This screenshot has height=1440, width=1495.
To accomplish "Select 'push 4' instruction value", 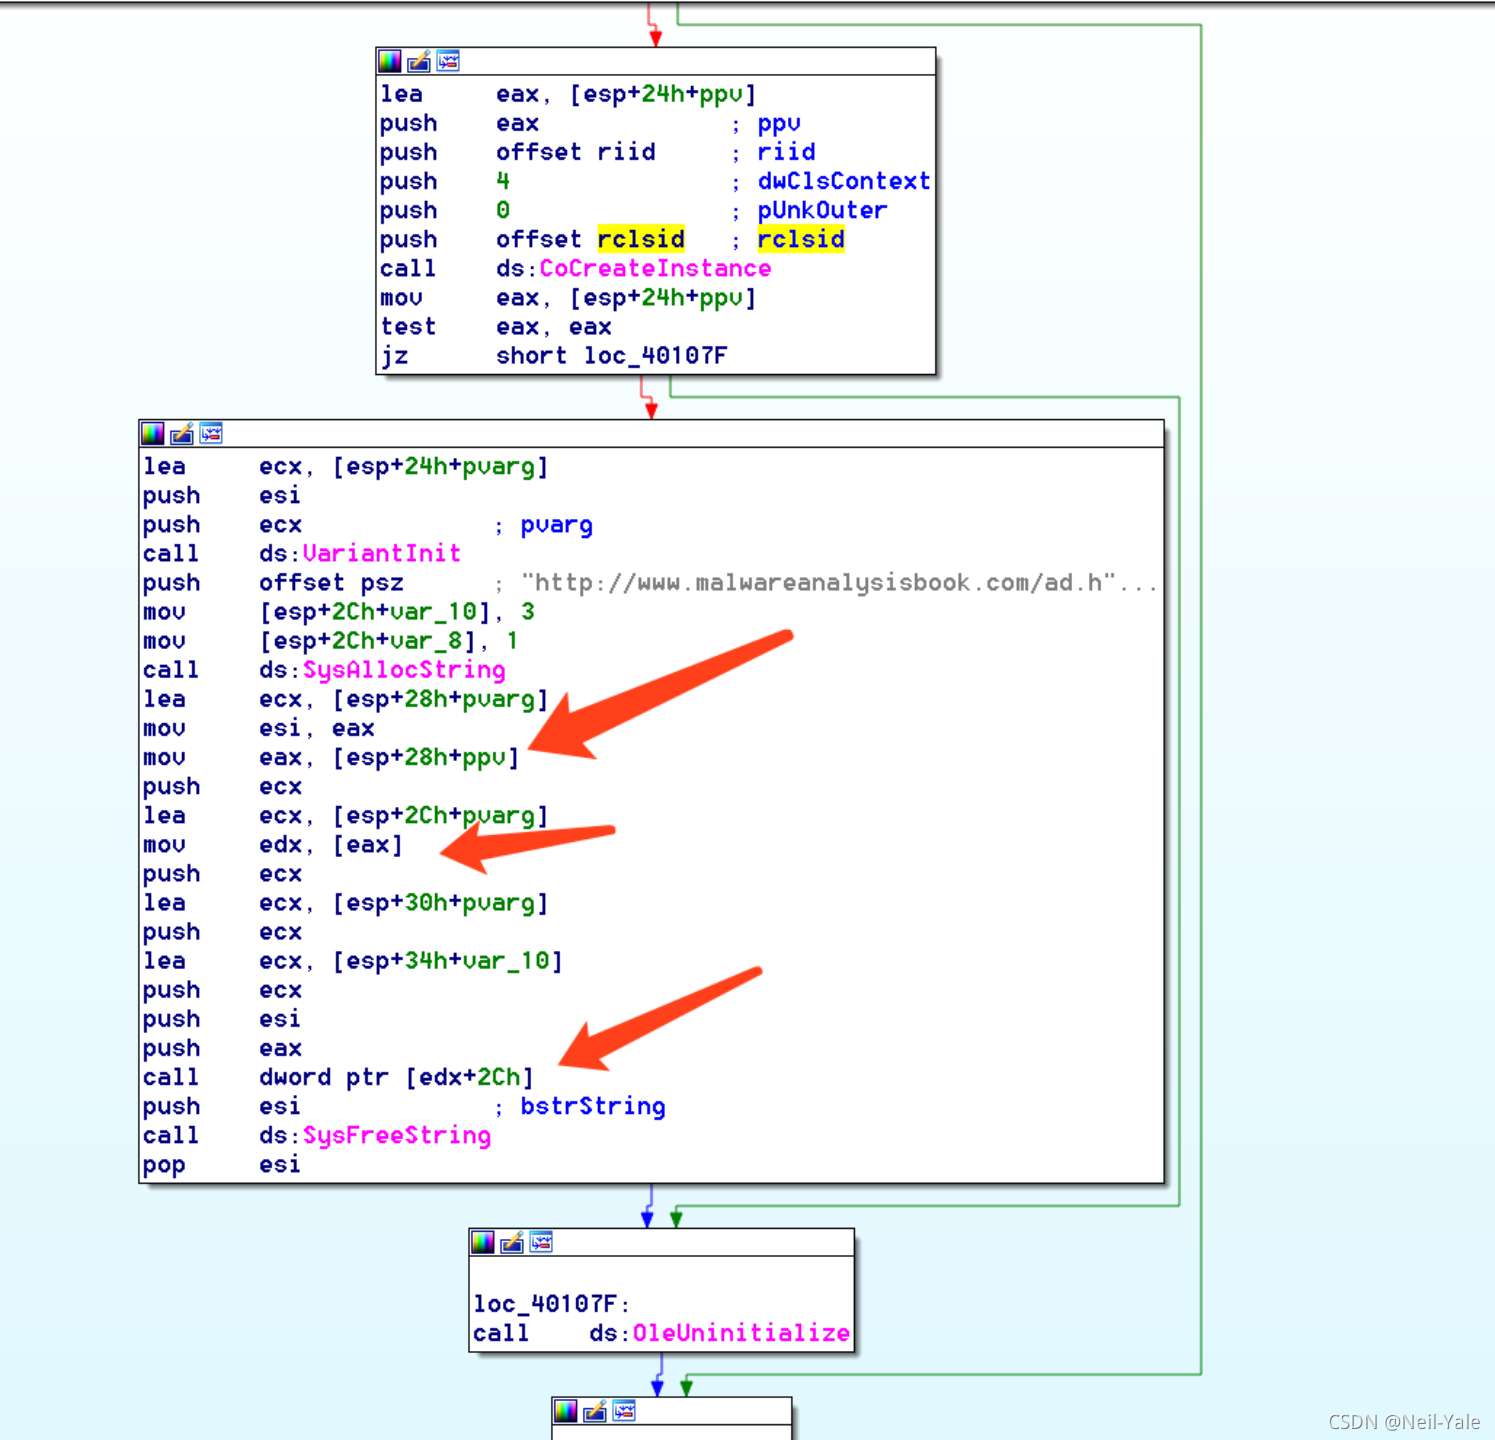I will tap(503, 182).
